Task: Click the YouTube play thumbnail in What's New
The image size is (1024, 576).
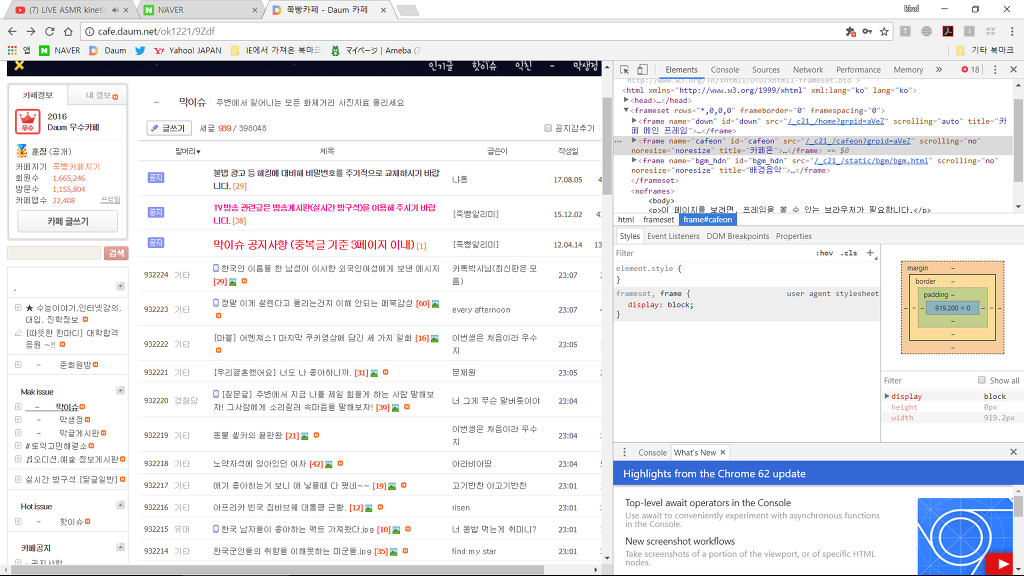Action: click(999, 564)
